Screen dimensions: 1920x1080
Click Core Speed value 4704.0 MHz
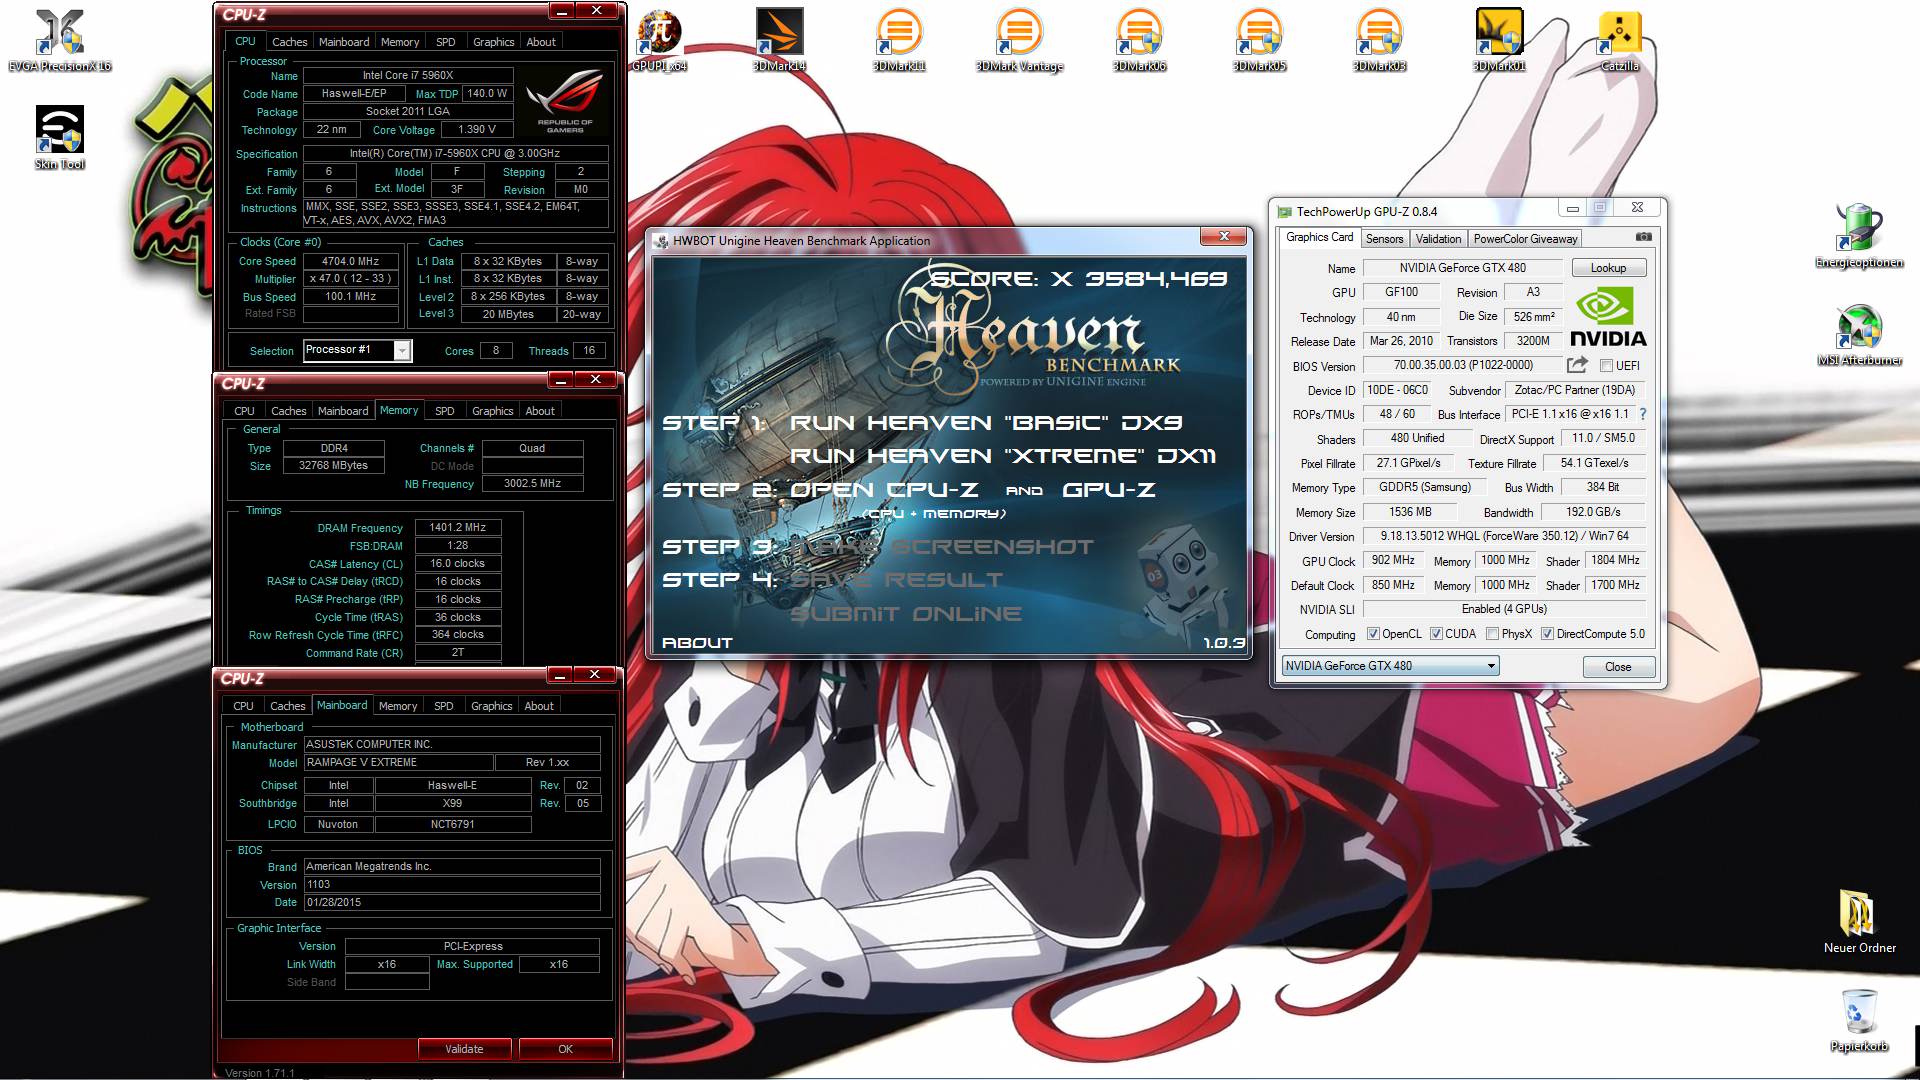tap(350, 261)
